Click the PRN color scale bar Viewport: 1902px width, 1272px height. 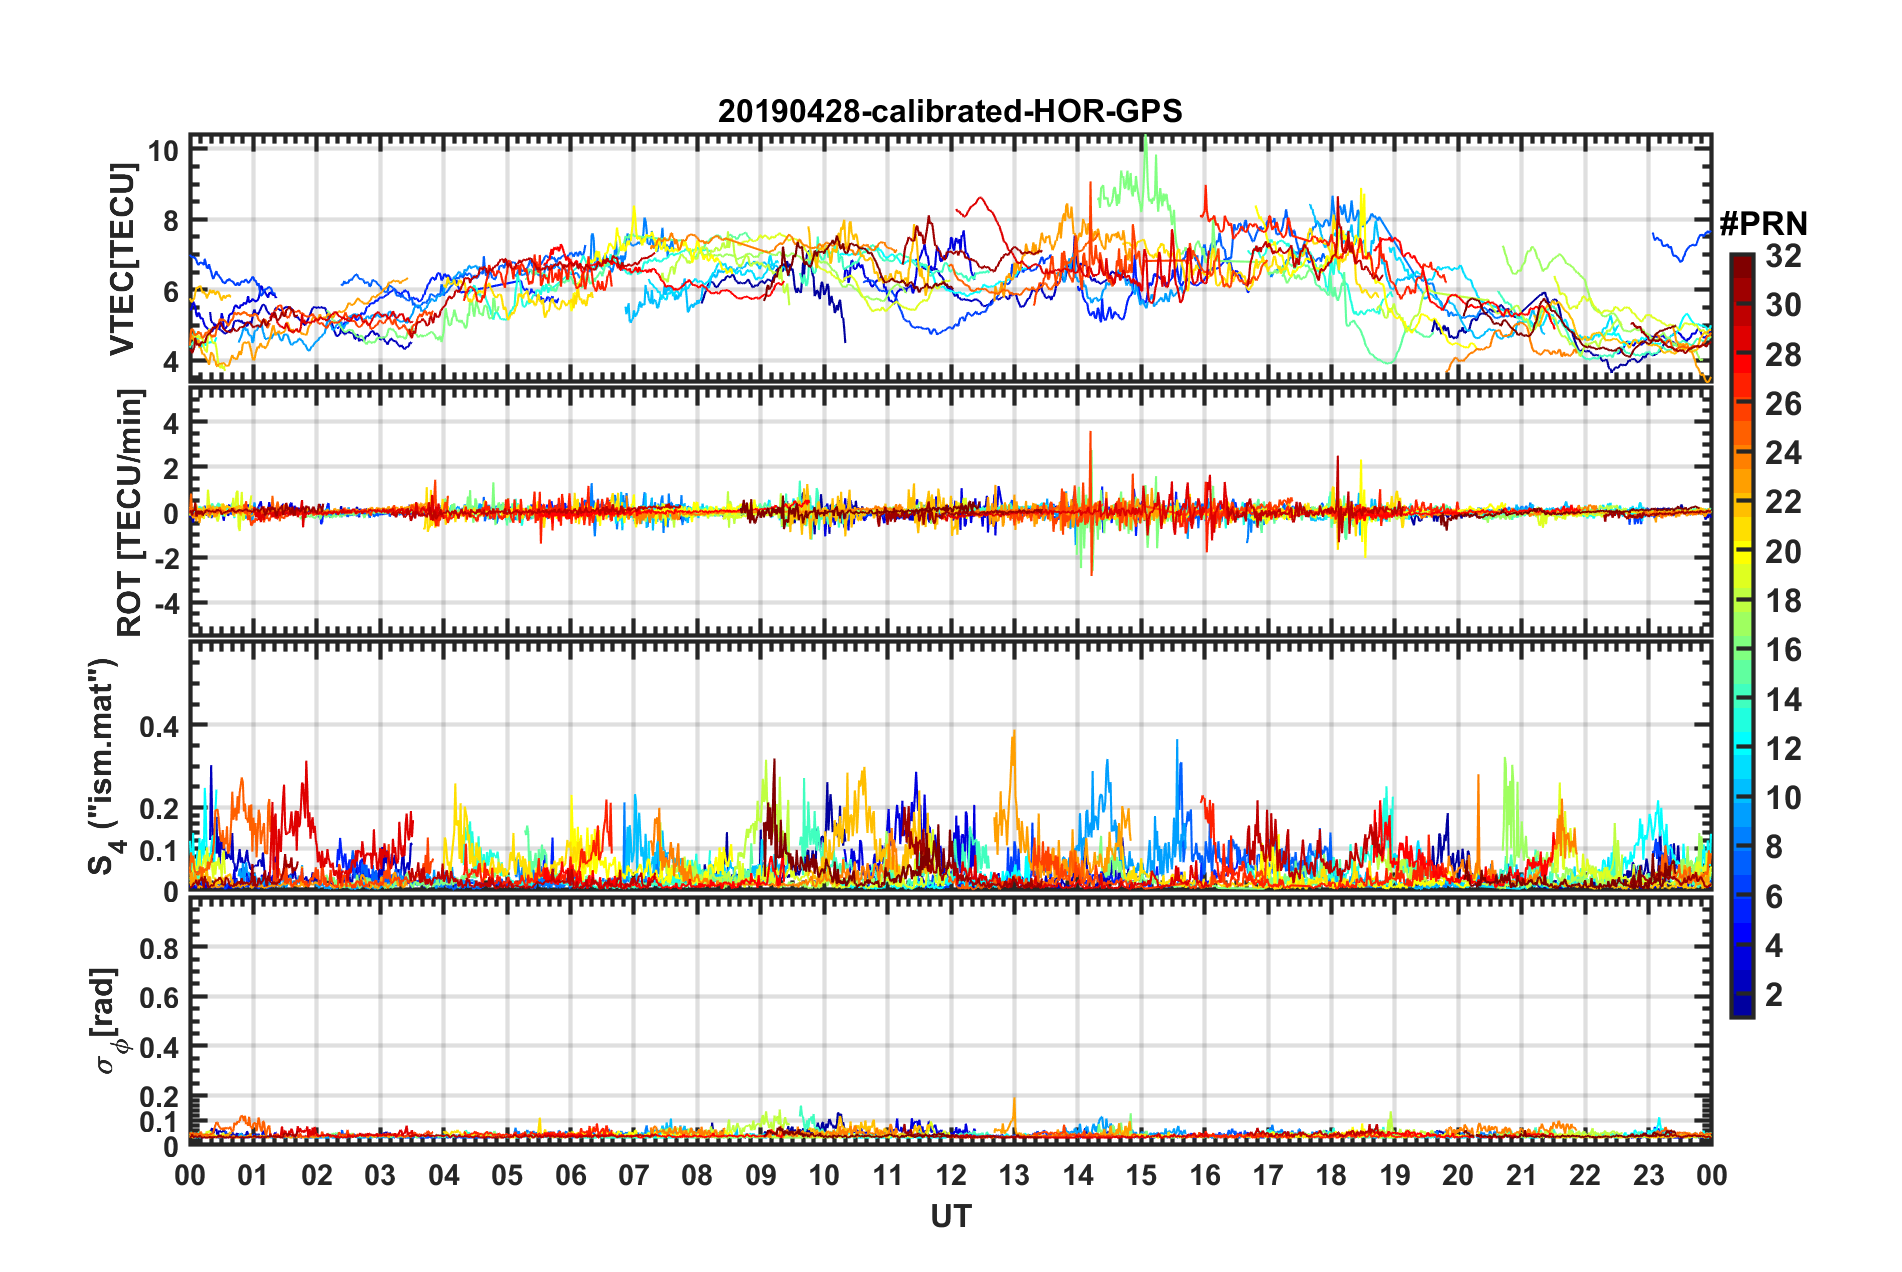pyautogui.click(x=1742, y=635)
